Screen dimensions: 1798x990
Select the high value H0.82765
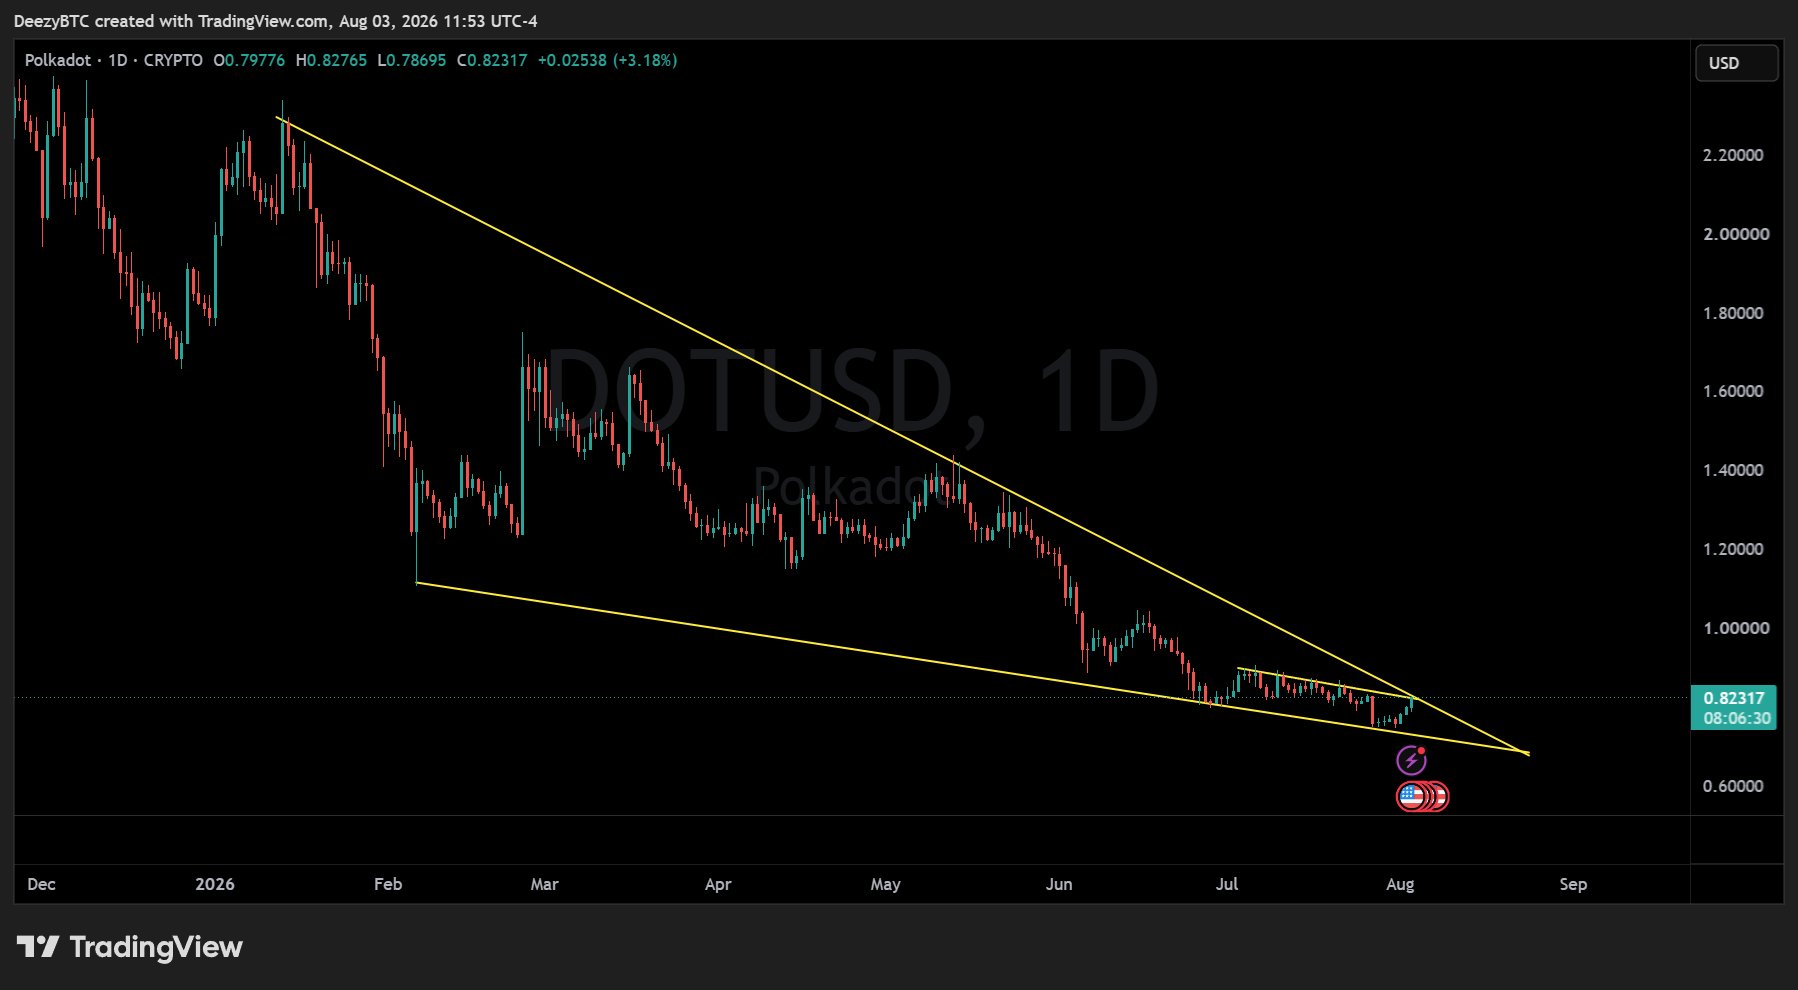coord(331,60)
